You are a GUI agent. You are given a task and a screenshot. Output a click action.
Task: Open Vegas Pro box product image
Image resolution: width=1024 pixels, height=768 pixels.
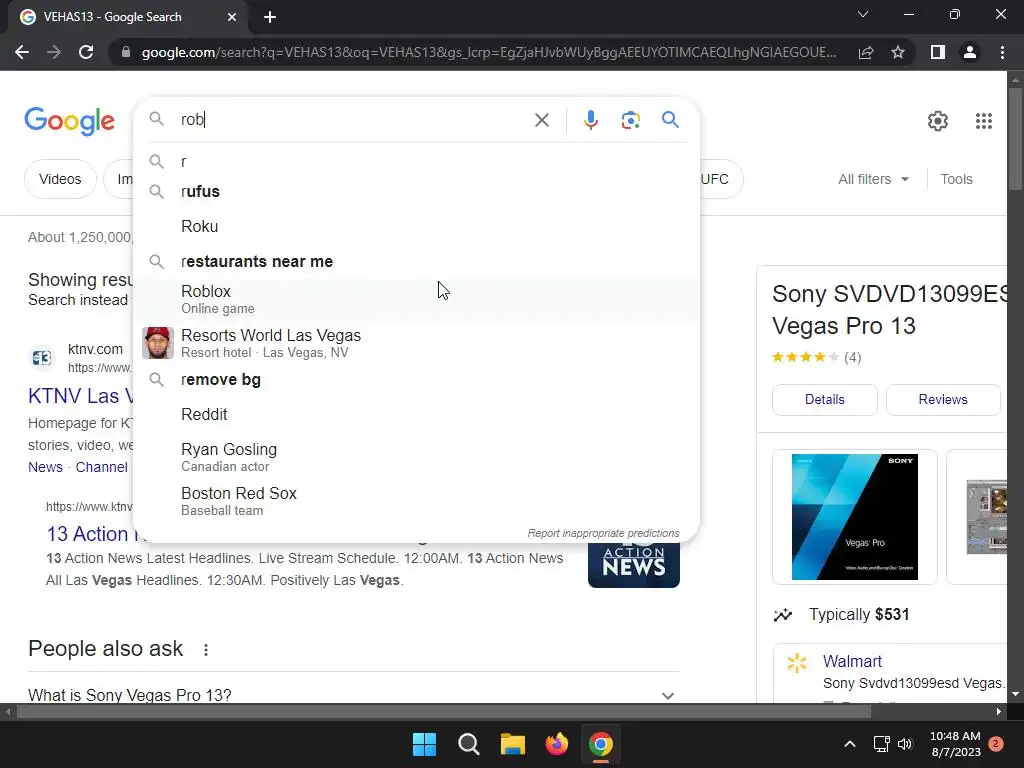[854, 517]
